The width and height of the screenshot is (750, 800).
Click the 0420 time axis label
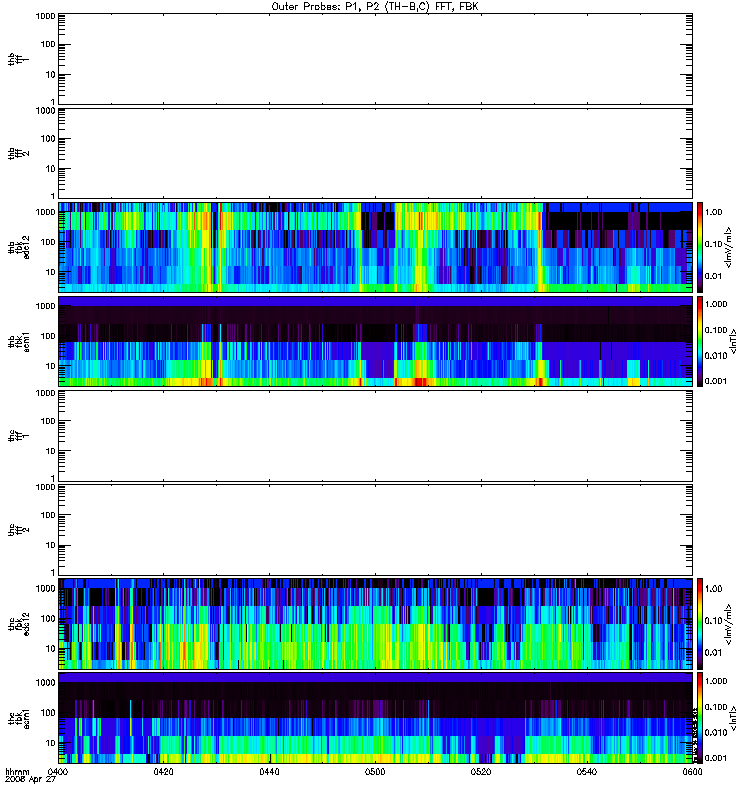(x=163, y=772)
